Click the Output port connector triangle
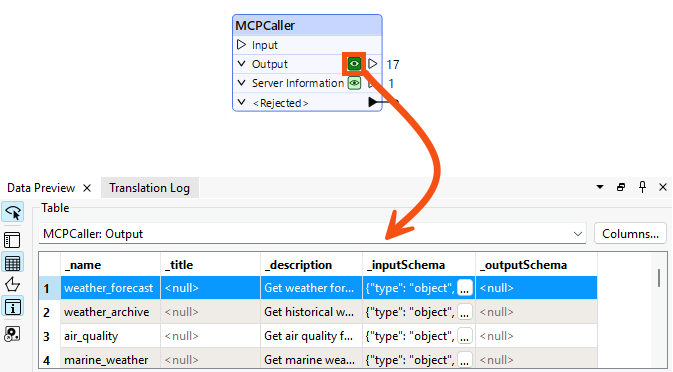Screen dimensions: 673x372 (373, 64)
